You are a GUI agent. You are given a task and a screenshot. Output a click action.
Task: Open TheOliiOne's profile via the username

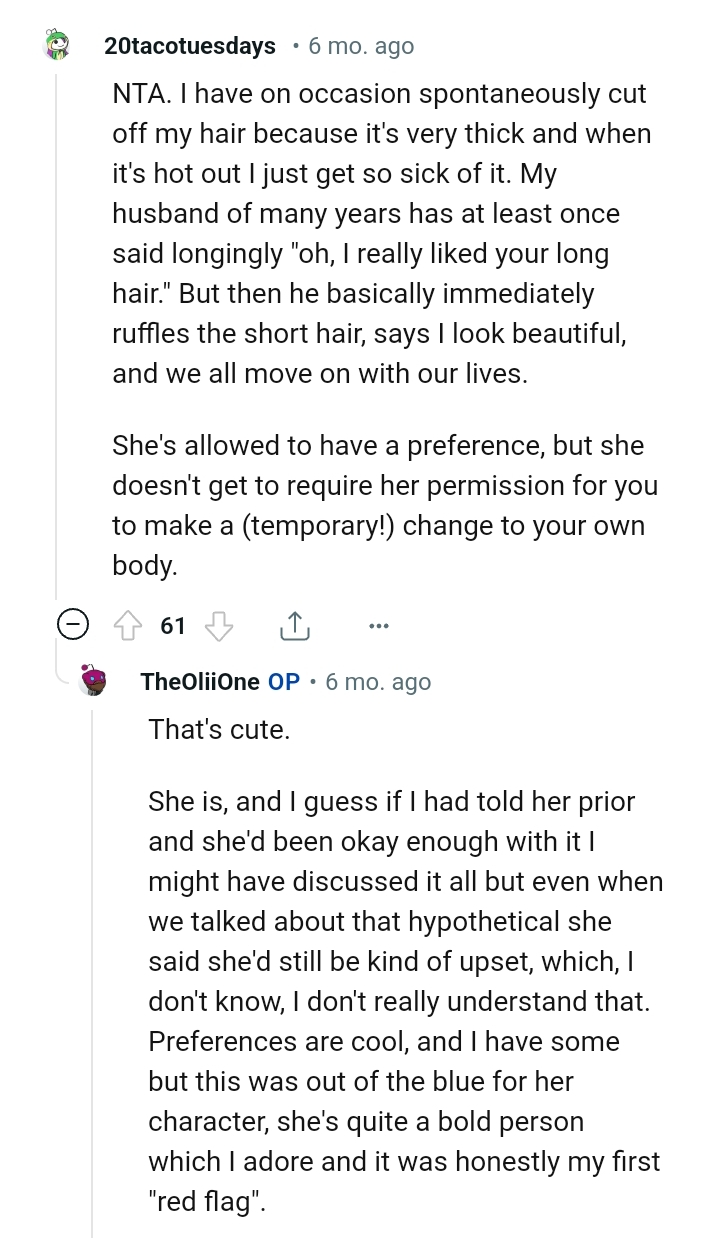[200, 682]
